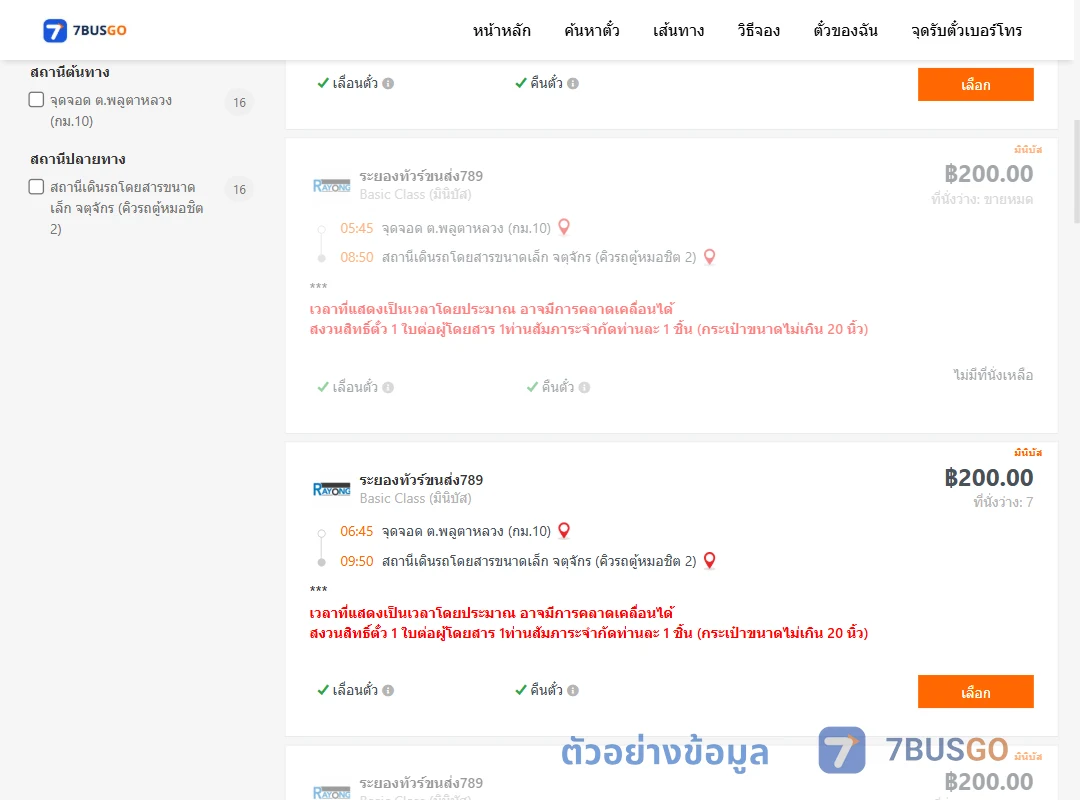Click มินิบัส tag on 06:45 card
Screen dimensions: 1080x800
[1028, 453]
